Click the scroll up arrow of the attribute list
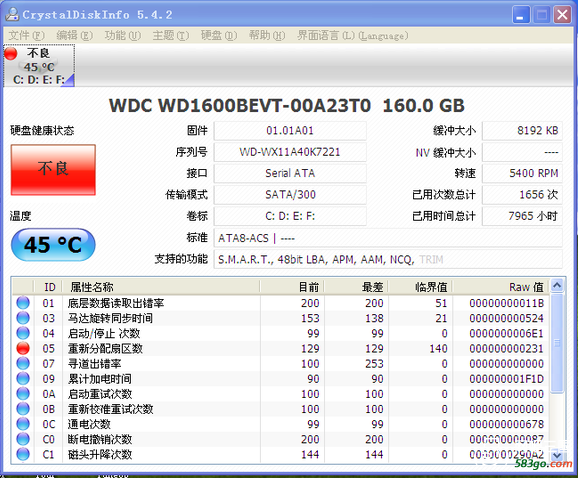Screen dimensions: 578x479 point(557,285)
